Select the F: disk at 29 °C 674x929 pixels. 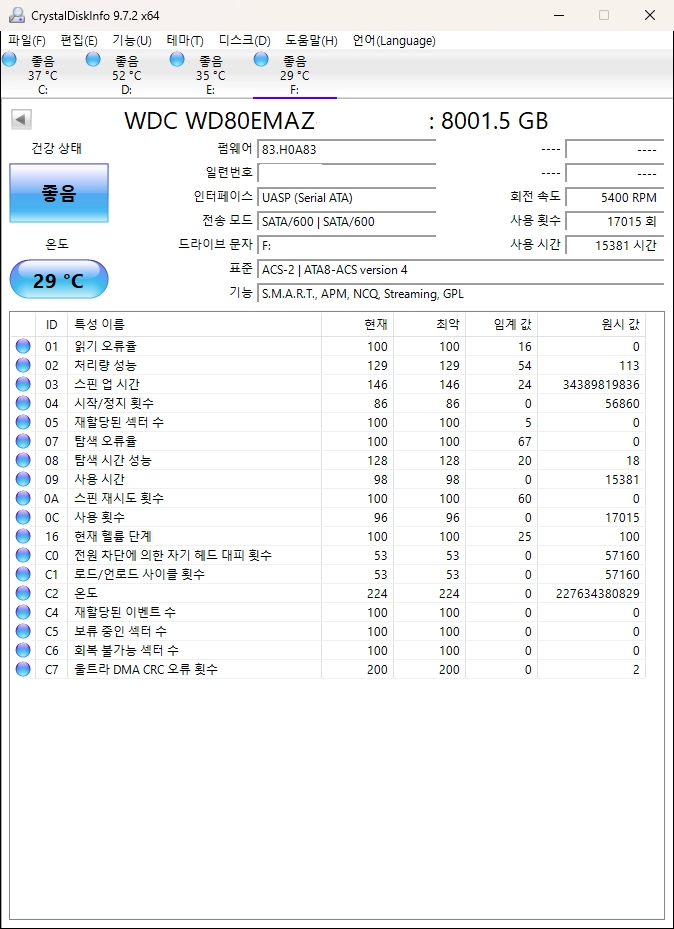click(294, 75)
